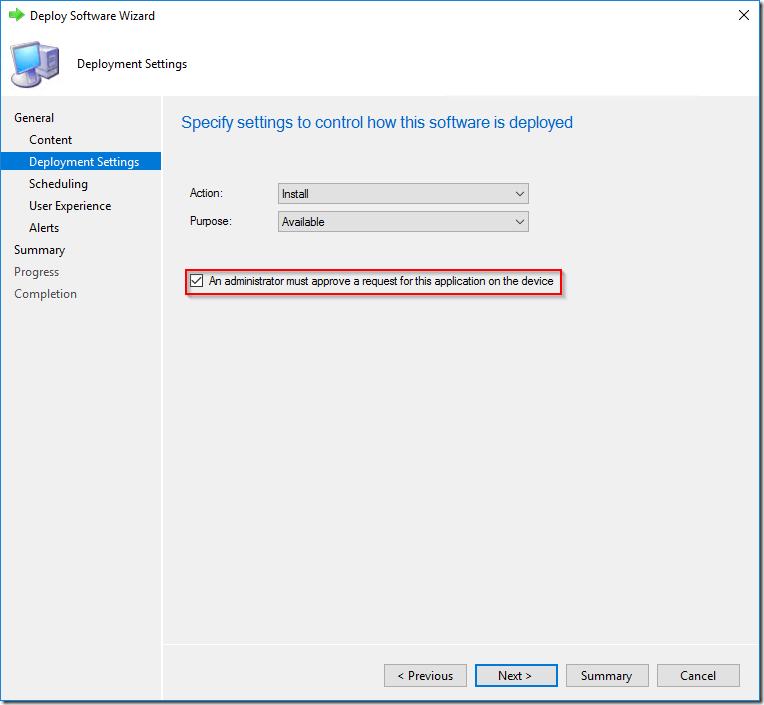
Task: Open the Scheduling step in sidebar
Action: [58, 184]
